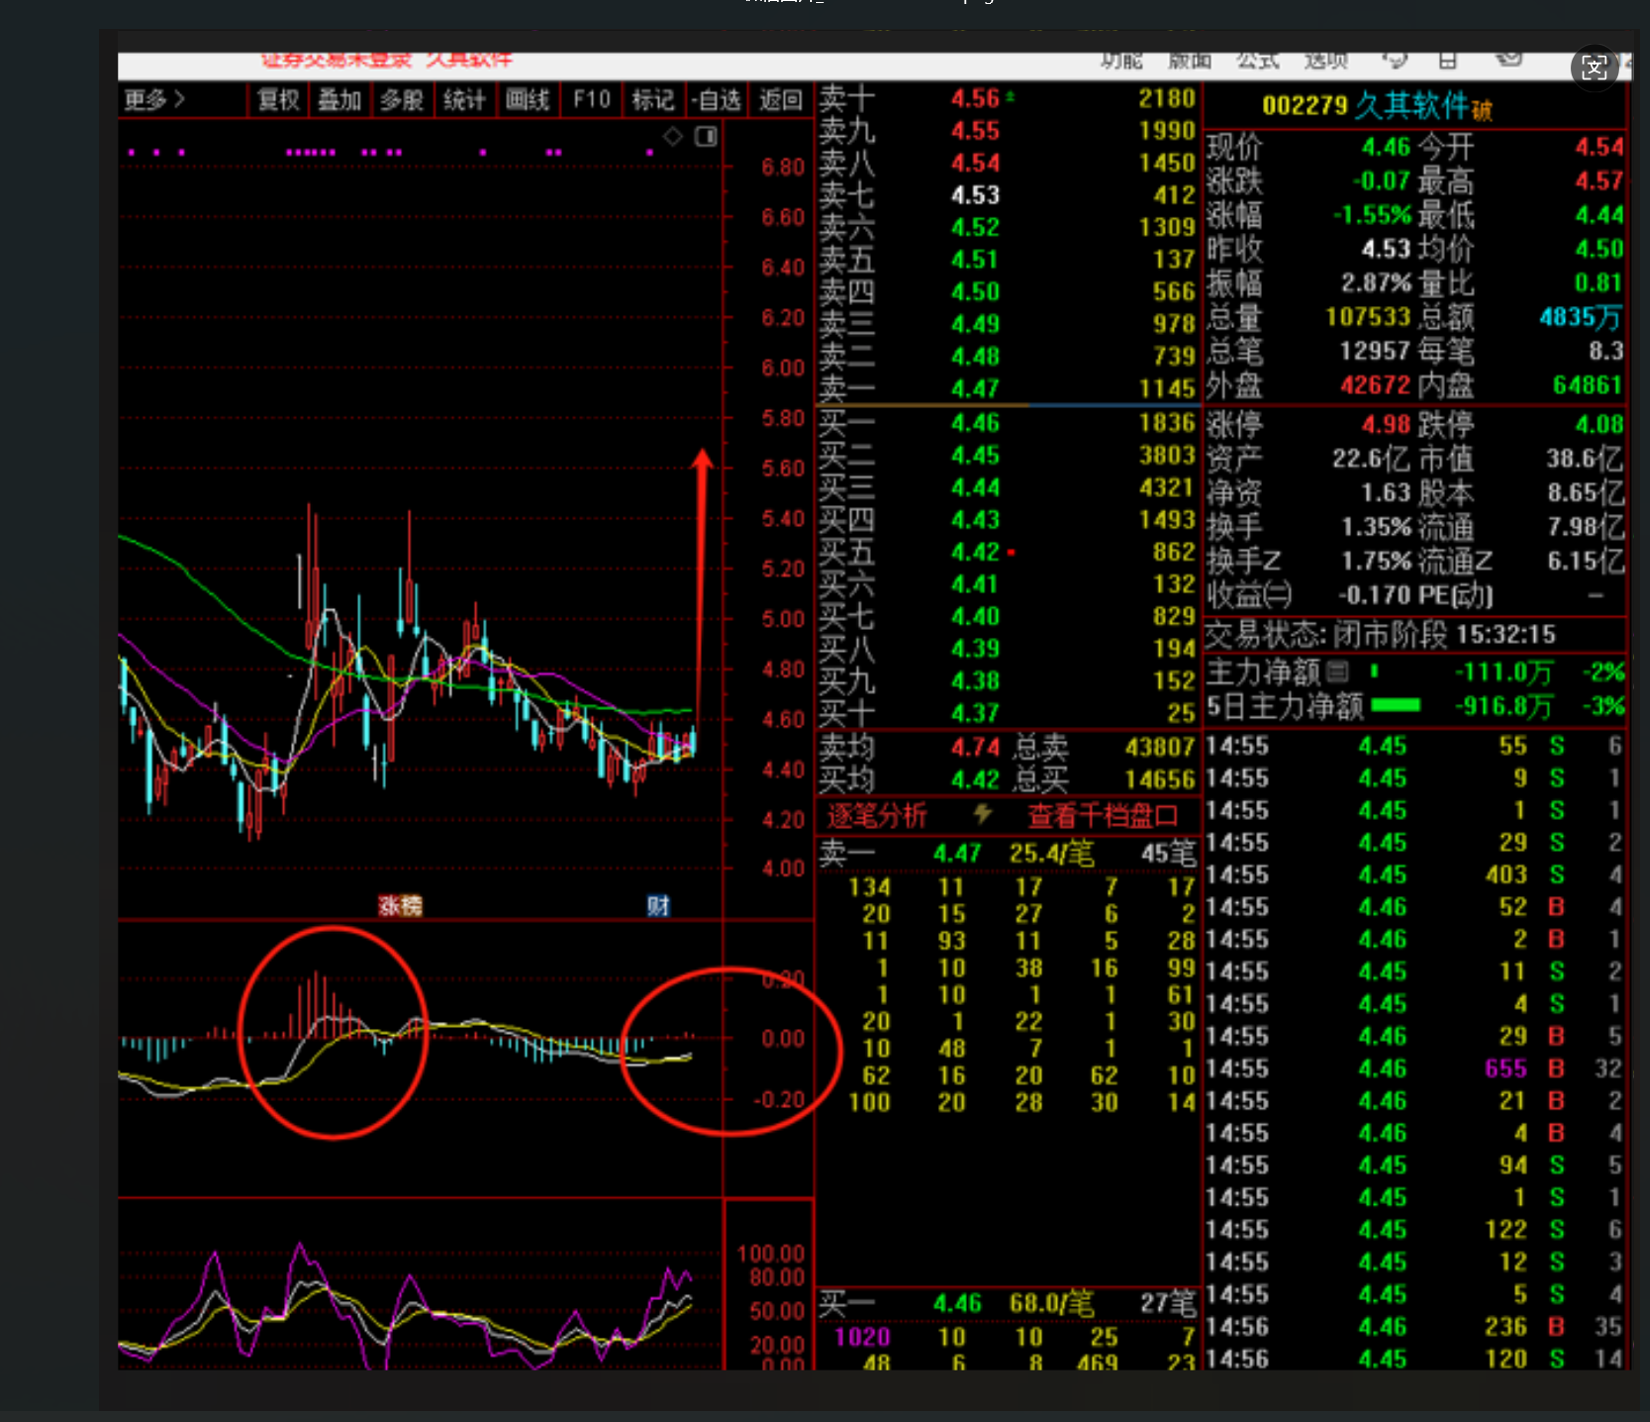Viewport: 1650px width, 1422px height.
Task: Click the 返回 back button
Action: click(780, 100)
